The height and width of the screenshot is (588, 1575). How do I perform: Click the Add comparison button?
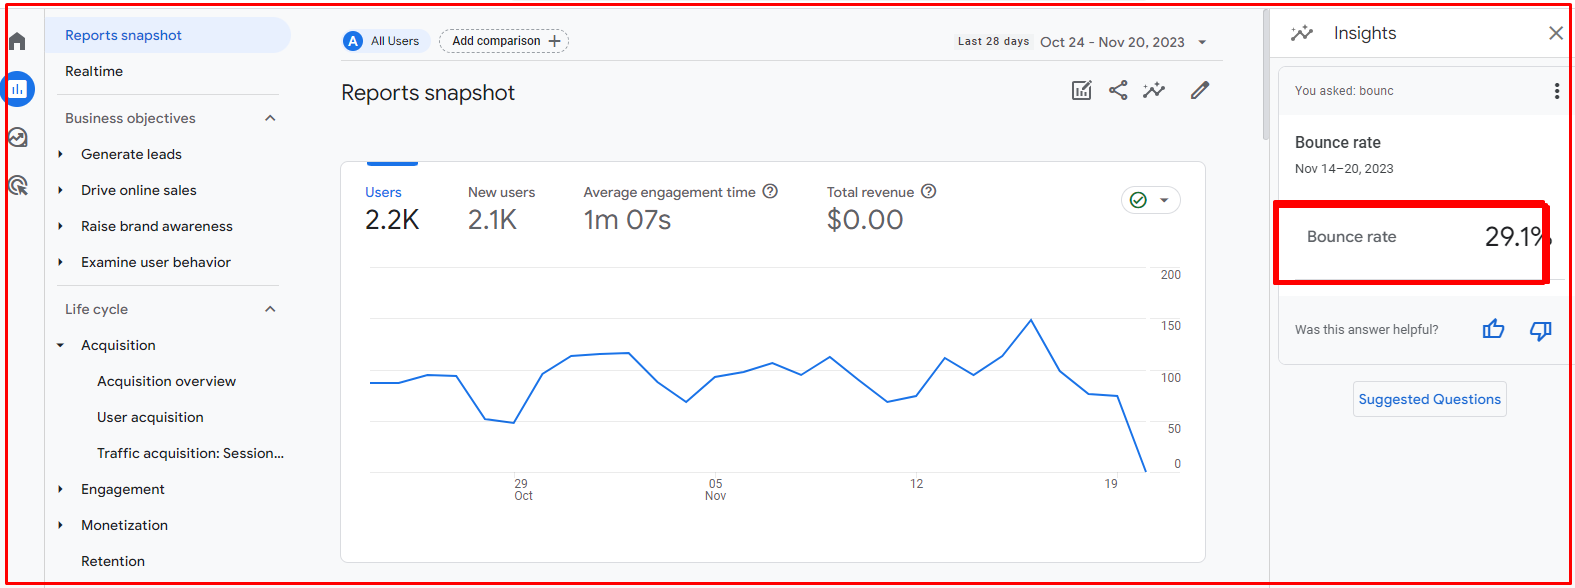point(504,41)
